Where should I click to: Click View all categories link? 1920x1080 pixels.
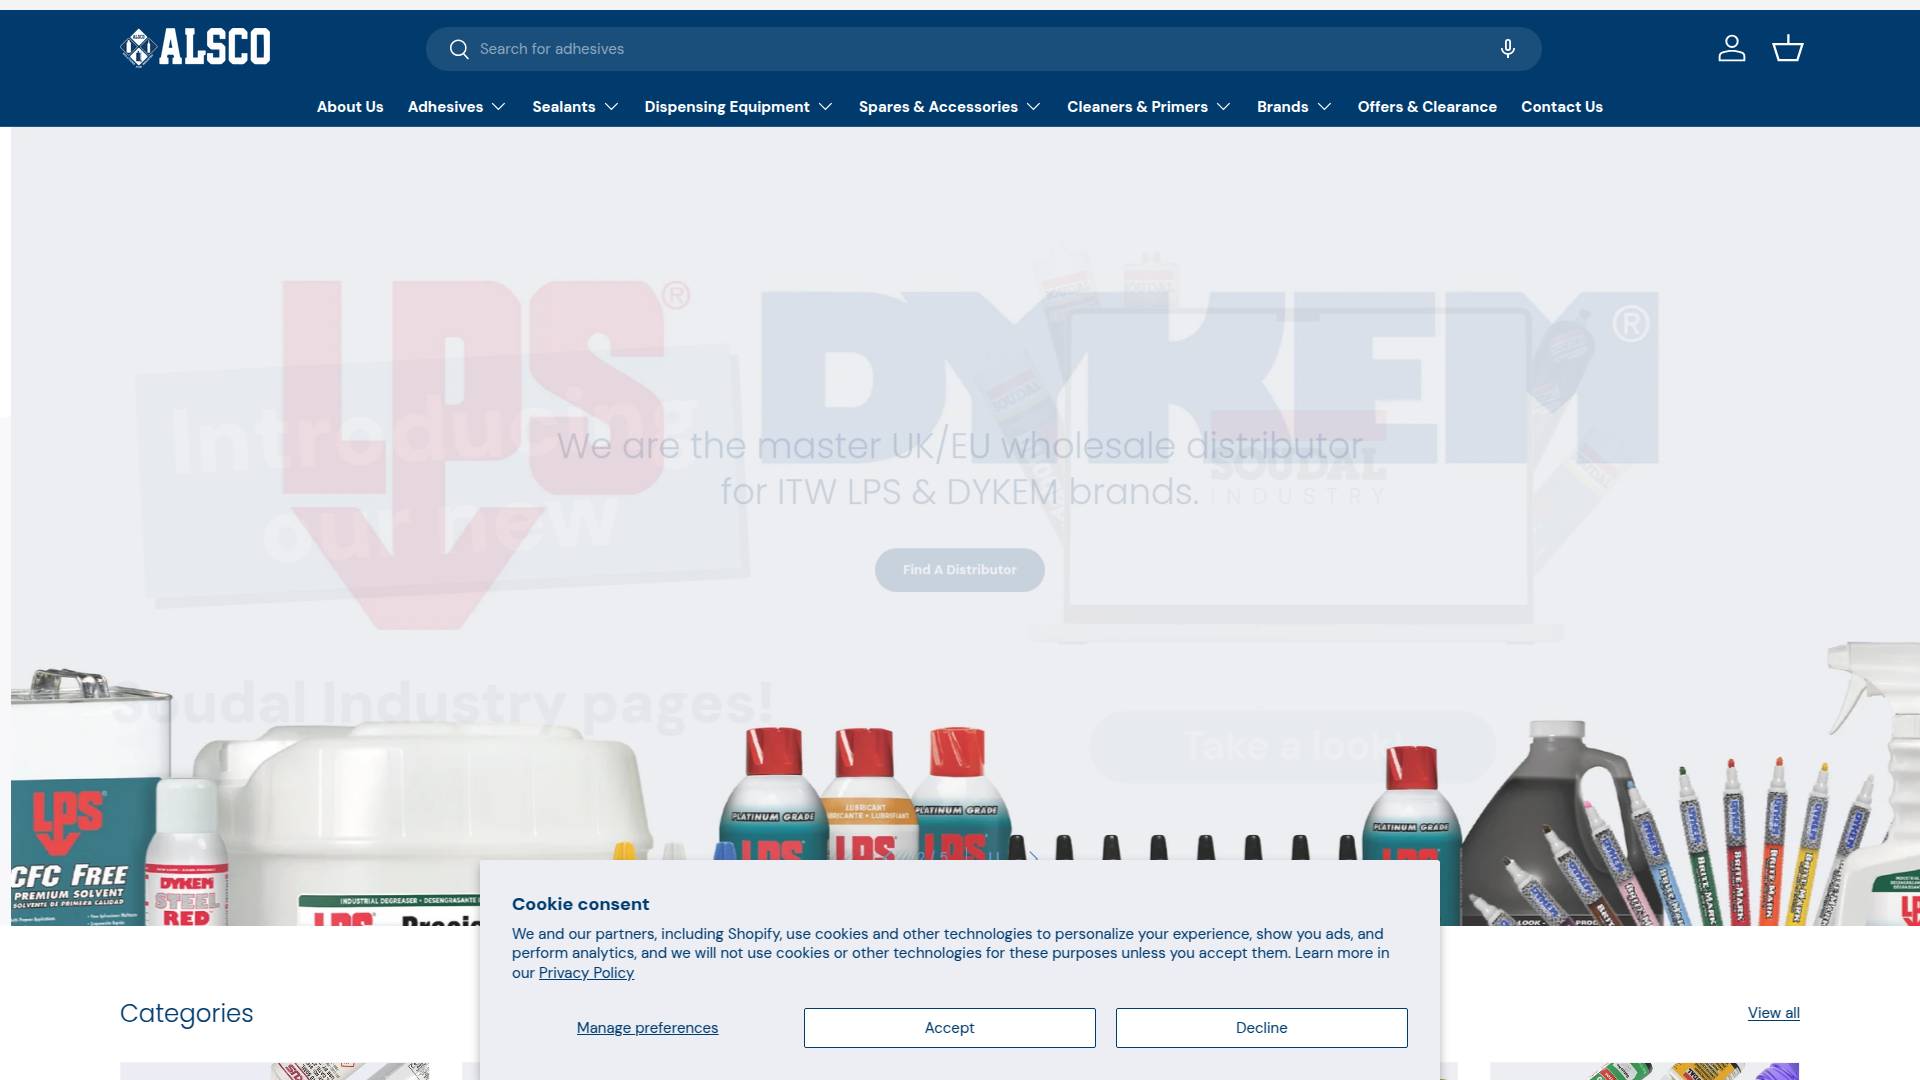coord(1773,1013)
